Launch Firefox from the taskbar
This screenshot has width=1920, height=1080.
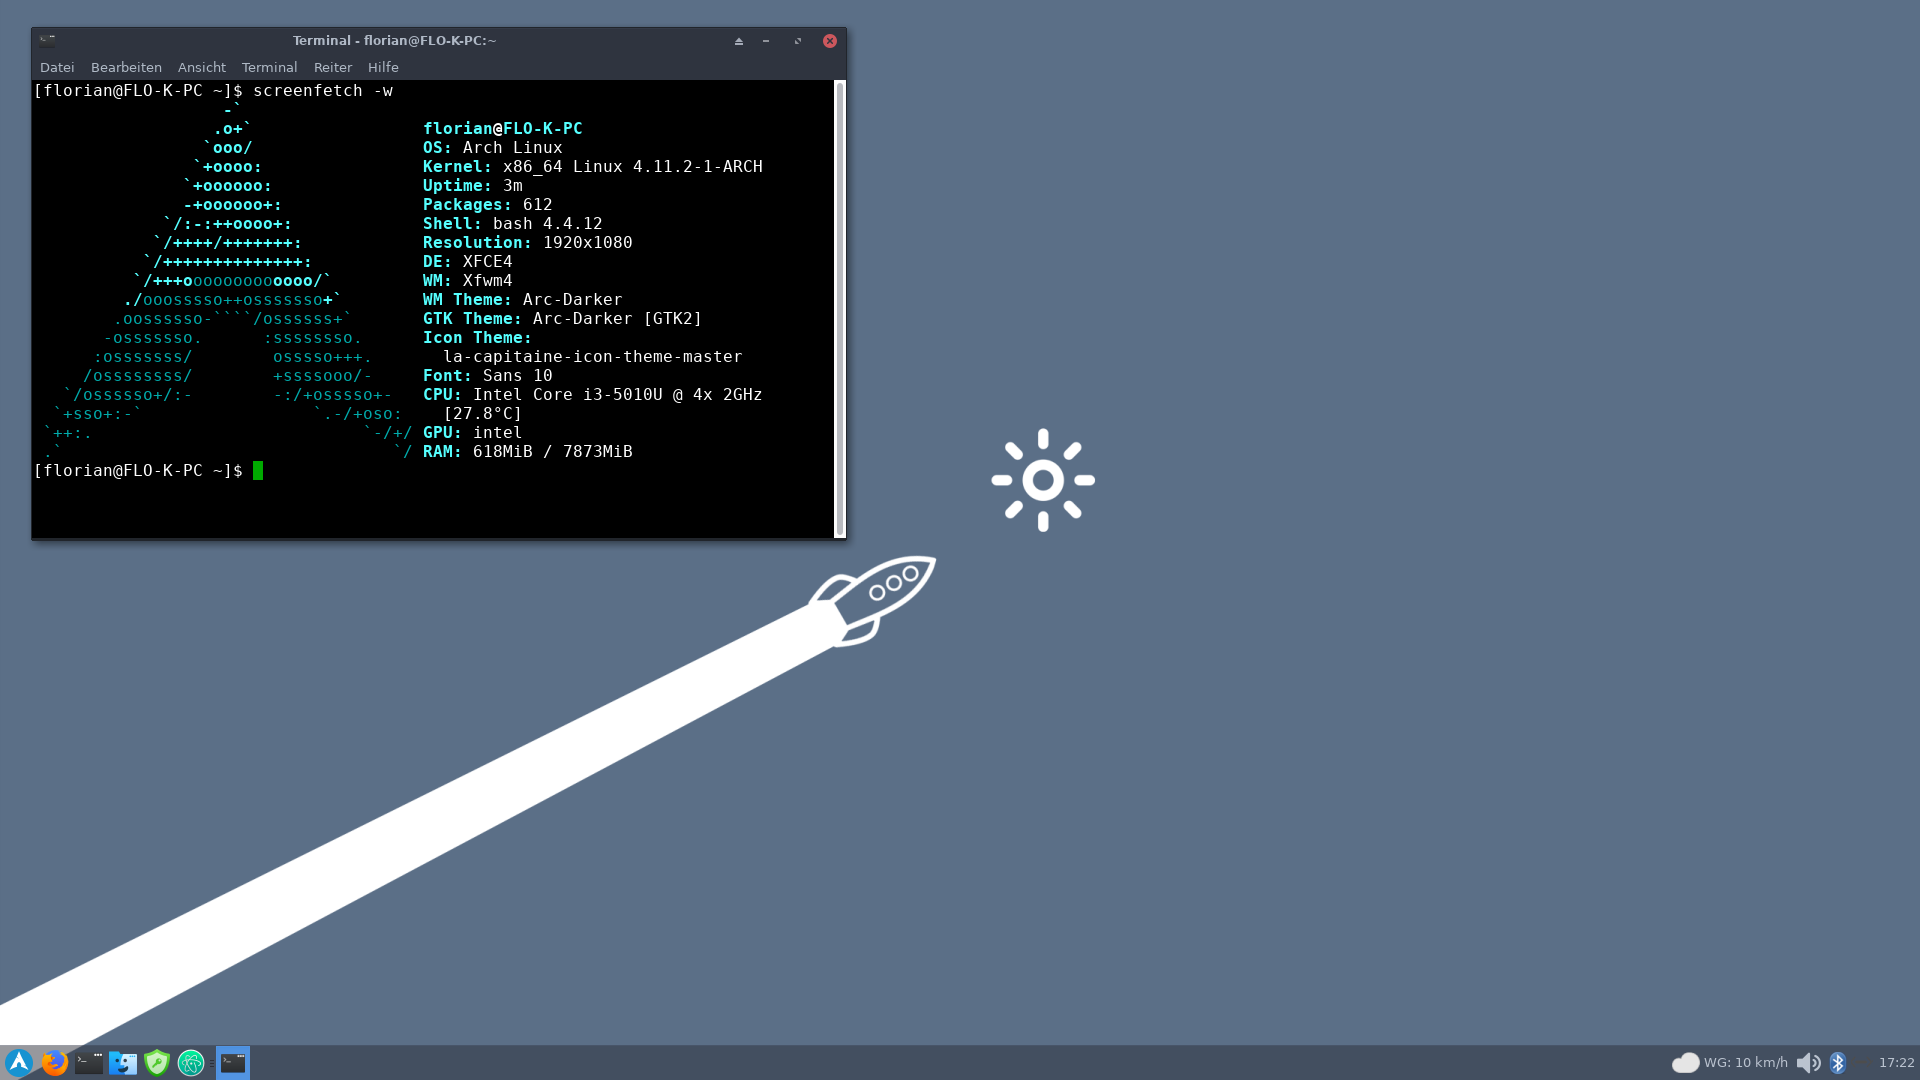coord(54,1062)
